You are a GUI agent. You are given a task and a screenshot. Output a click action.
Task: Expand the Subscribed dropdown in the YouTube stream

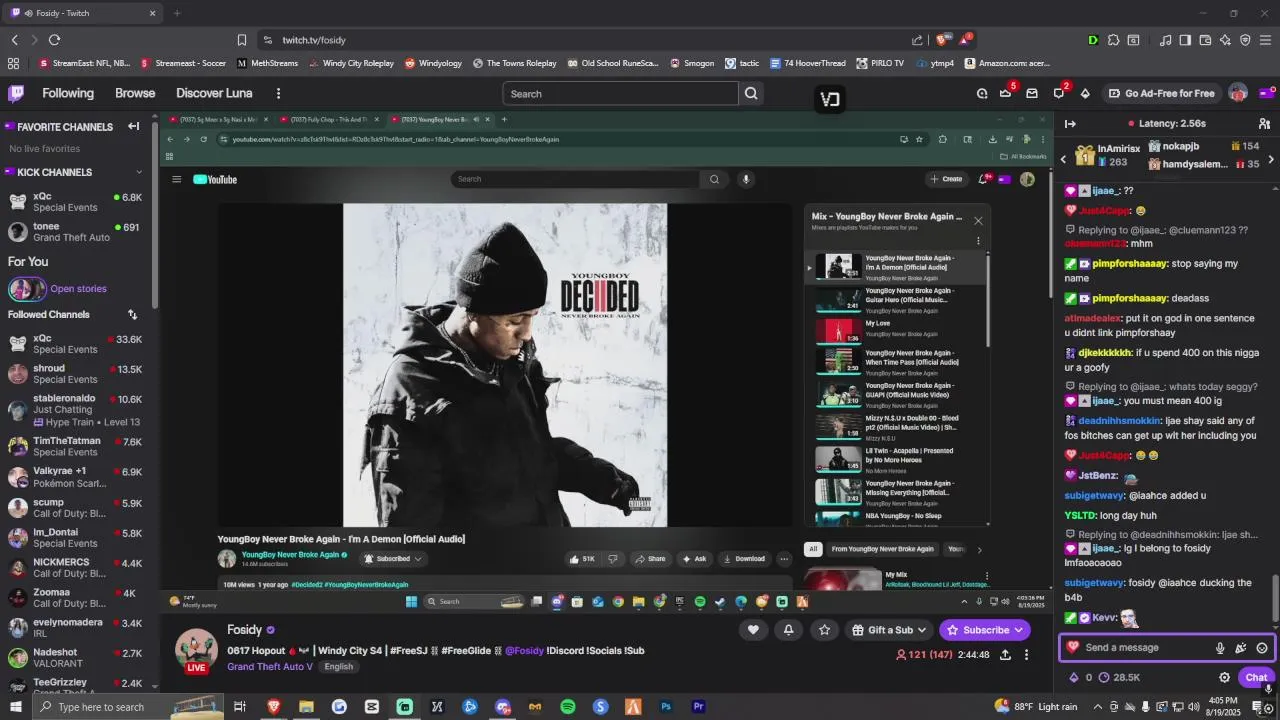tap(418, 559)
